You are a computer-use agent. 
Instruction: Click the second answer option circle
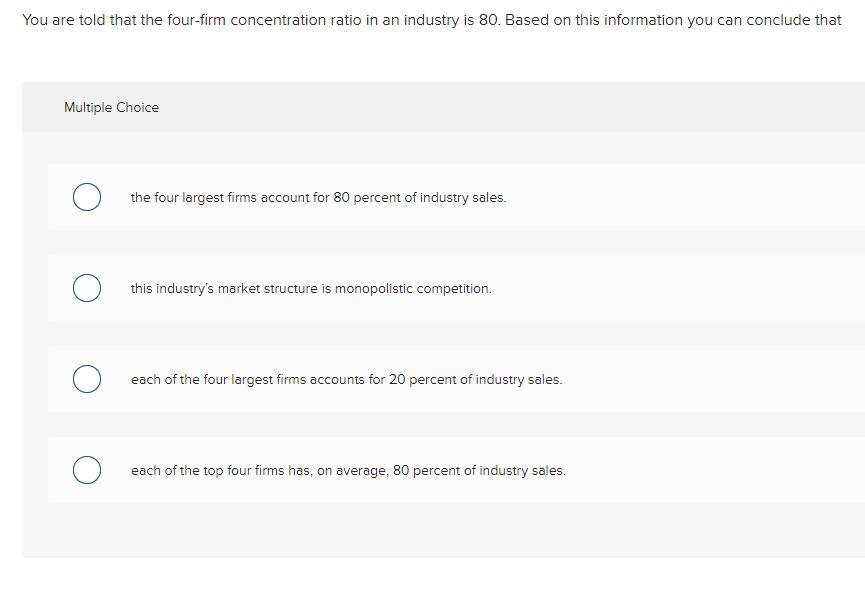pyautogui.click(x=86, y=288)
